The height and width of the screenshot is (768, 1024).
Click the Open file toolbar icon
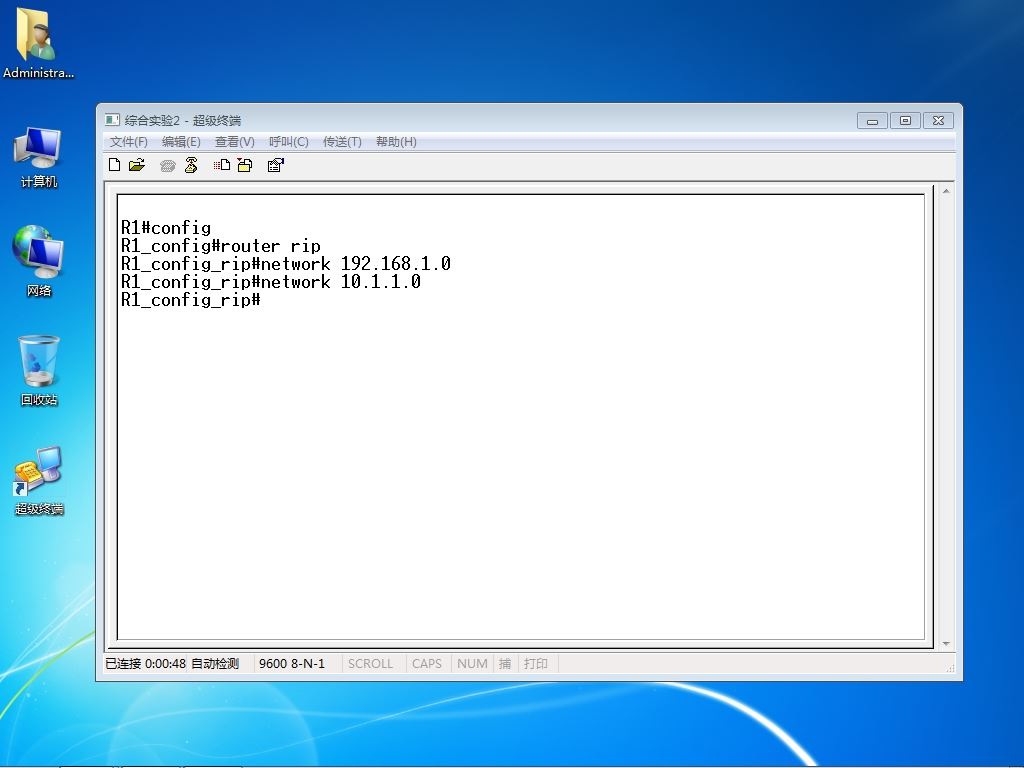click(136, 165)
